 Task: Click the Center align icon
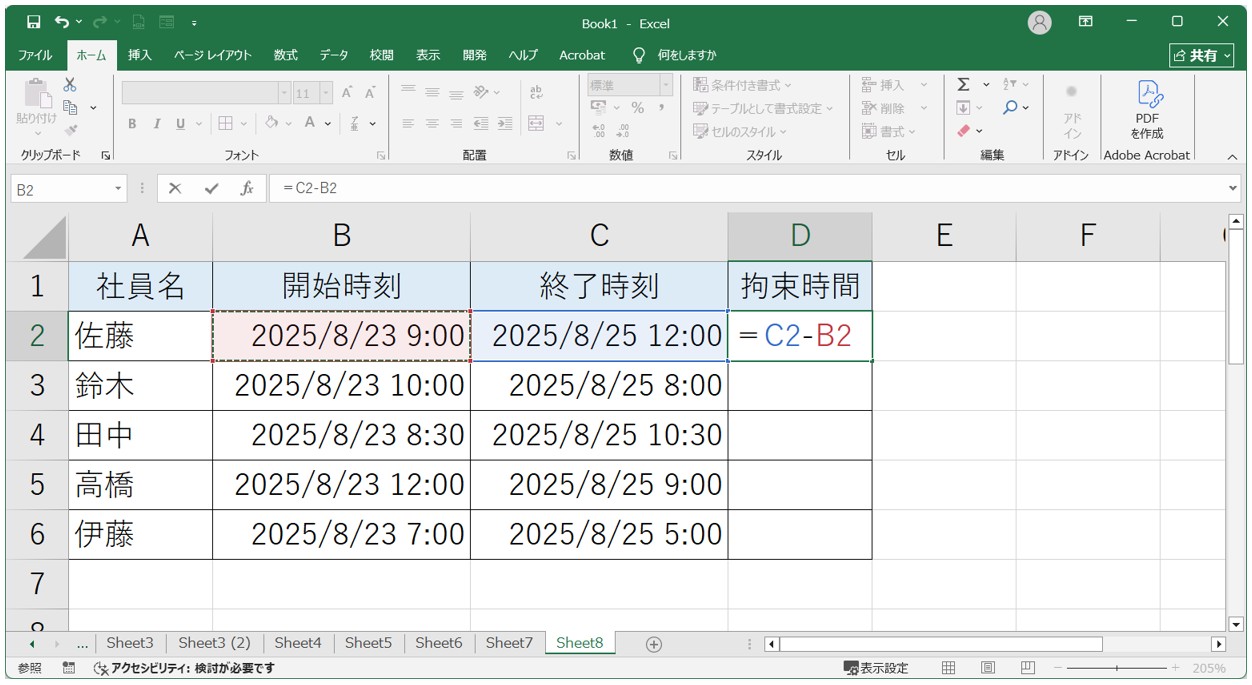432,123
